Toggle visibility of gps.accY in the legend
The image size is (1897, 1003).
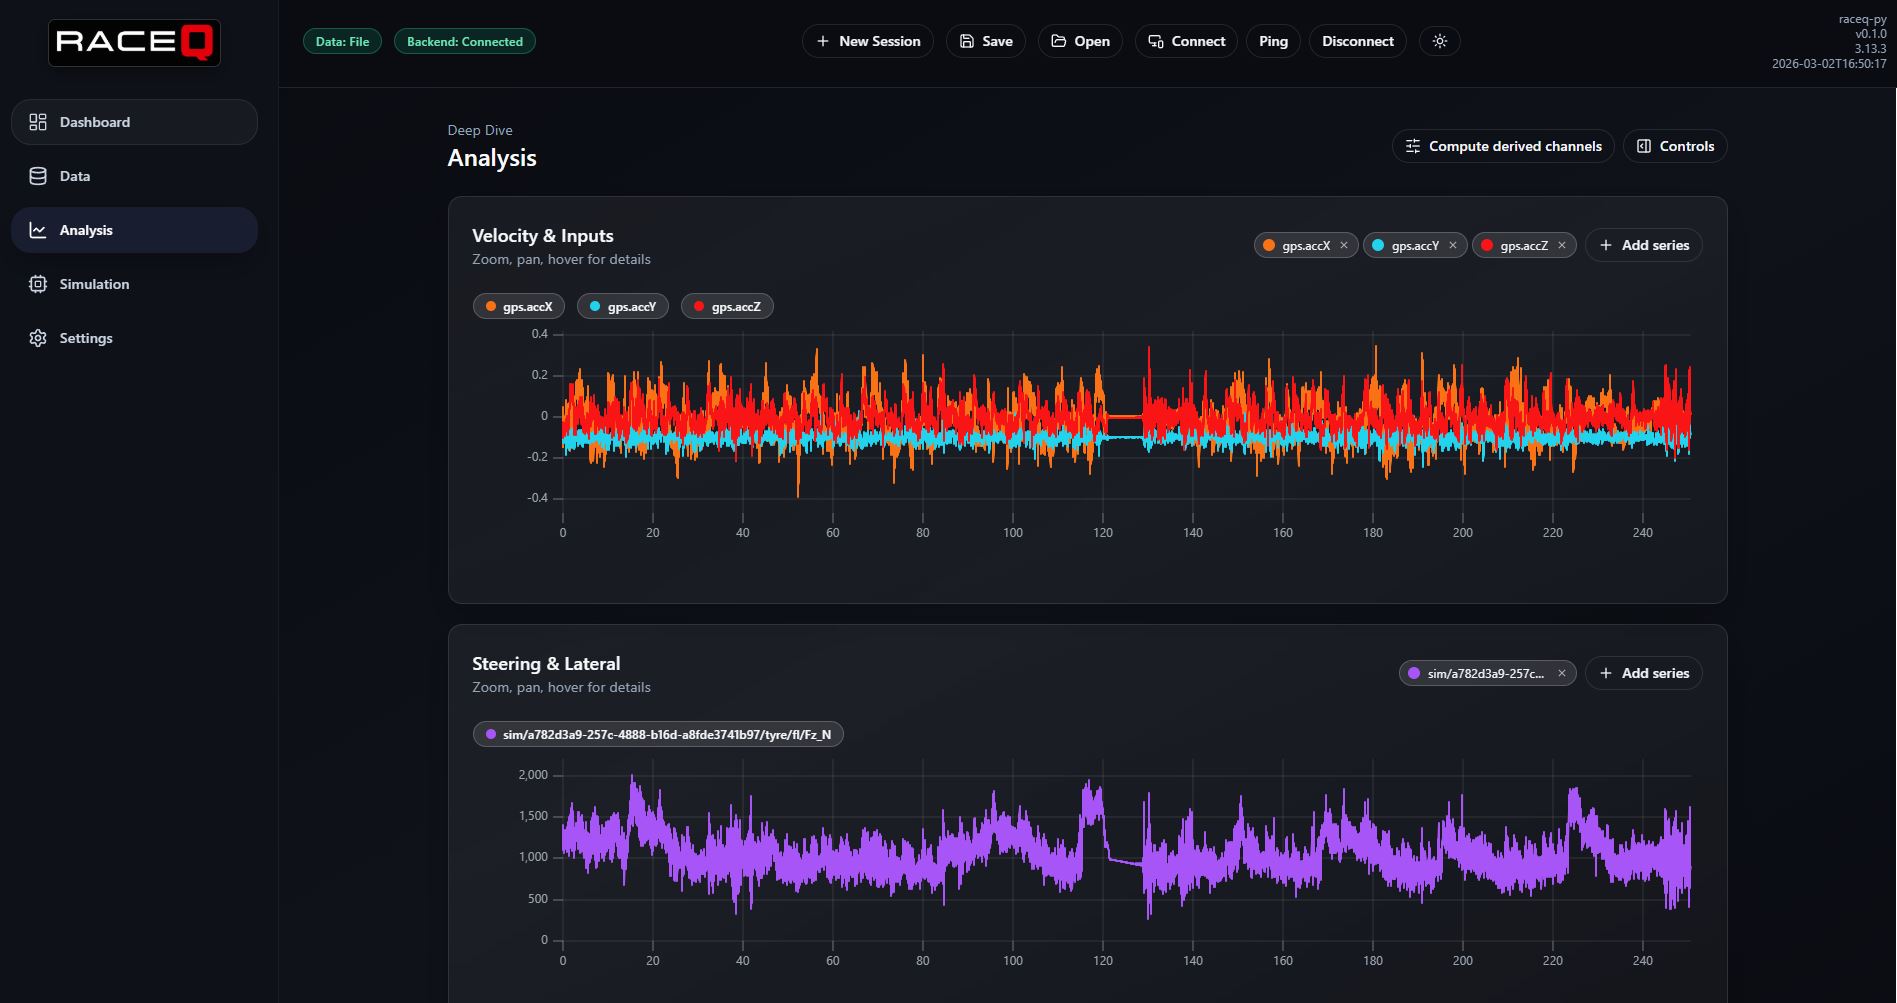click(x=622, y=306)
